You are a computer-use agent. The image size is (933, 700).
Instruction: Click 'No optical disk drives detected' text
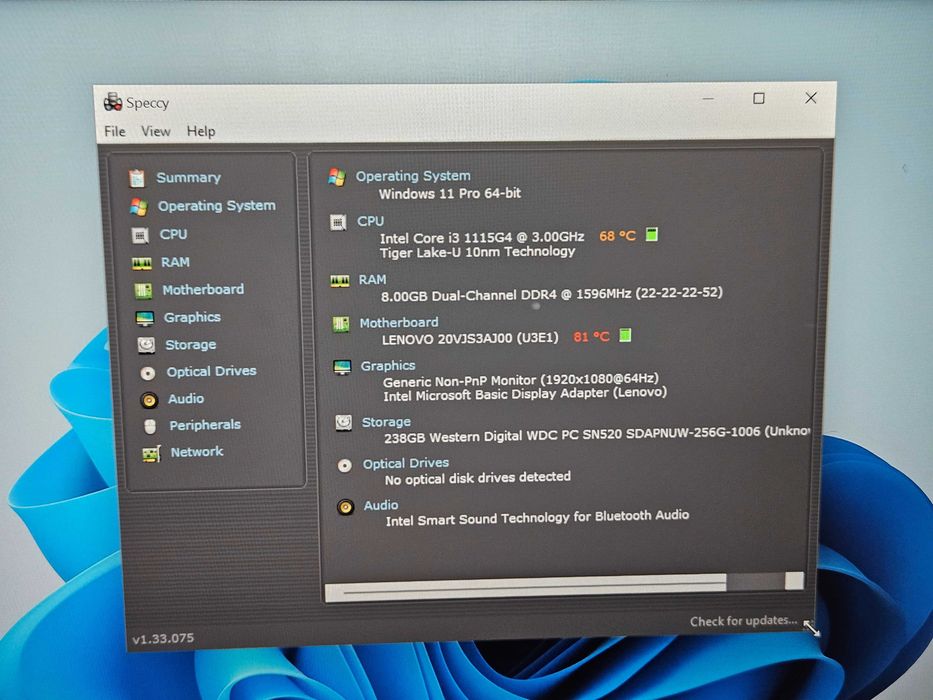[x=478, y=478]
